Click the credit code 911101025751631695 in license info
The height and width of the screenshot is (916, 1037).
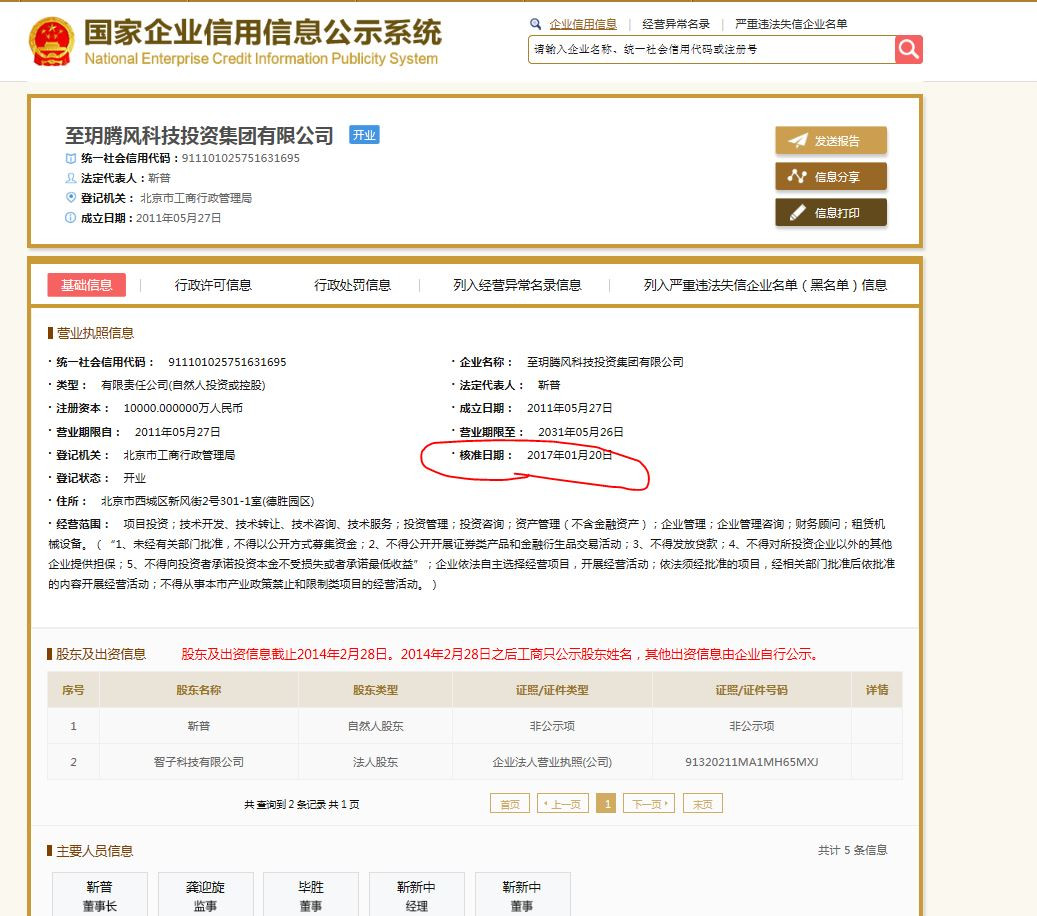227,362
